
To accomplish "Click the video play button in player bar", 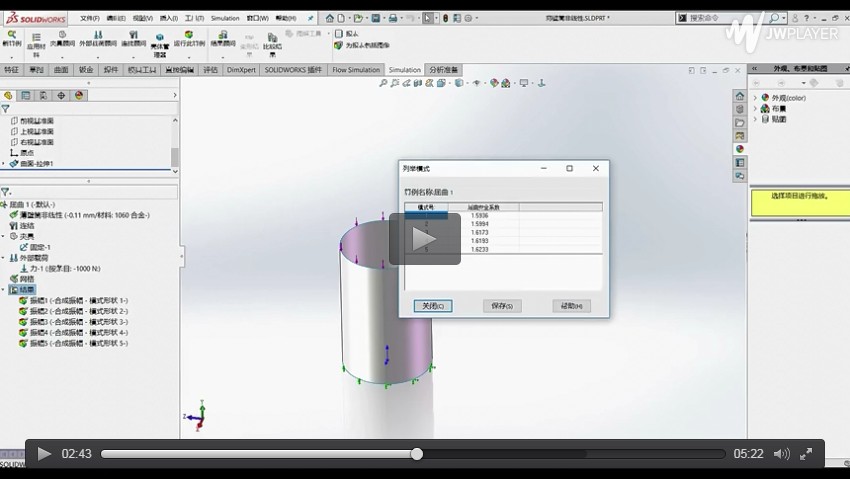I will point(44,454).
